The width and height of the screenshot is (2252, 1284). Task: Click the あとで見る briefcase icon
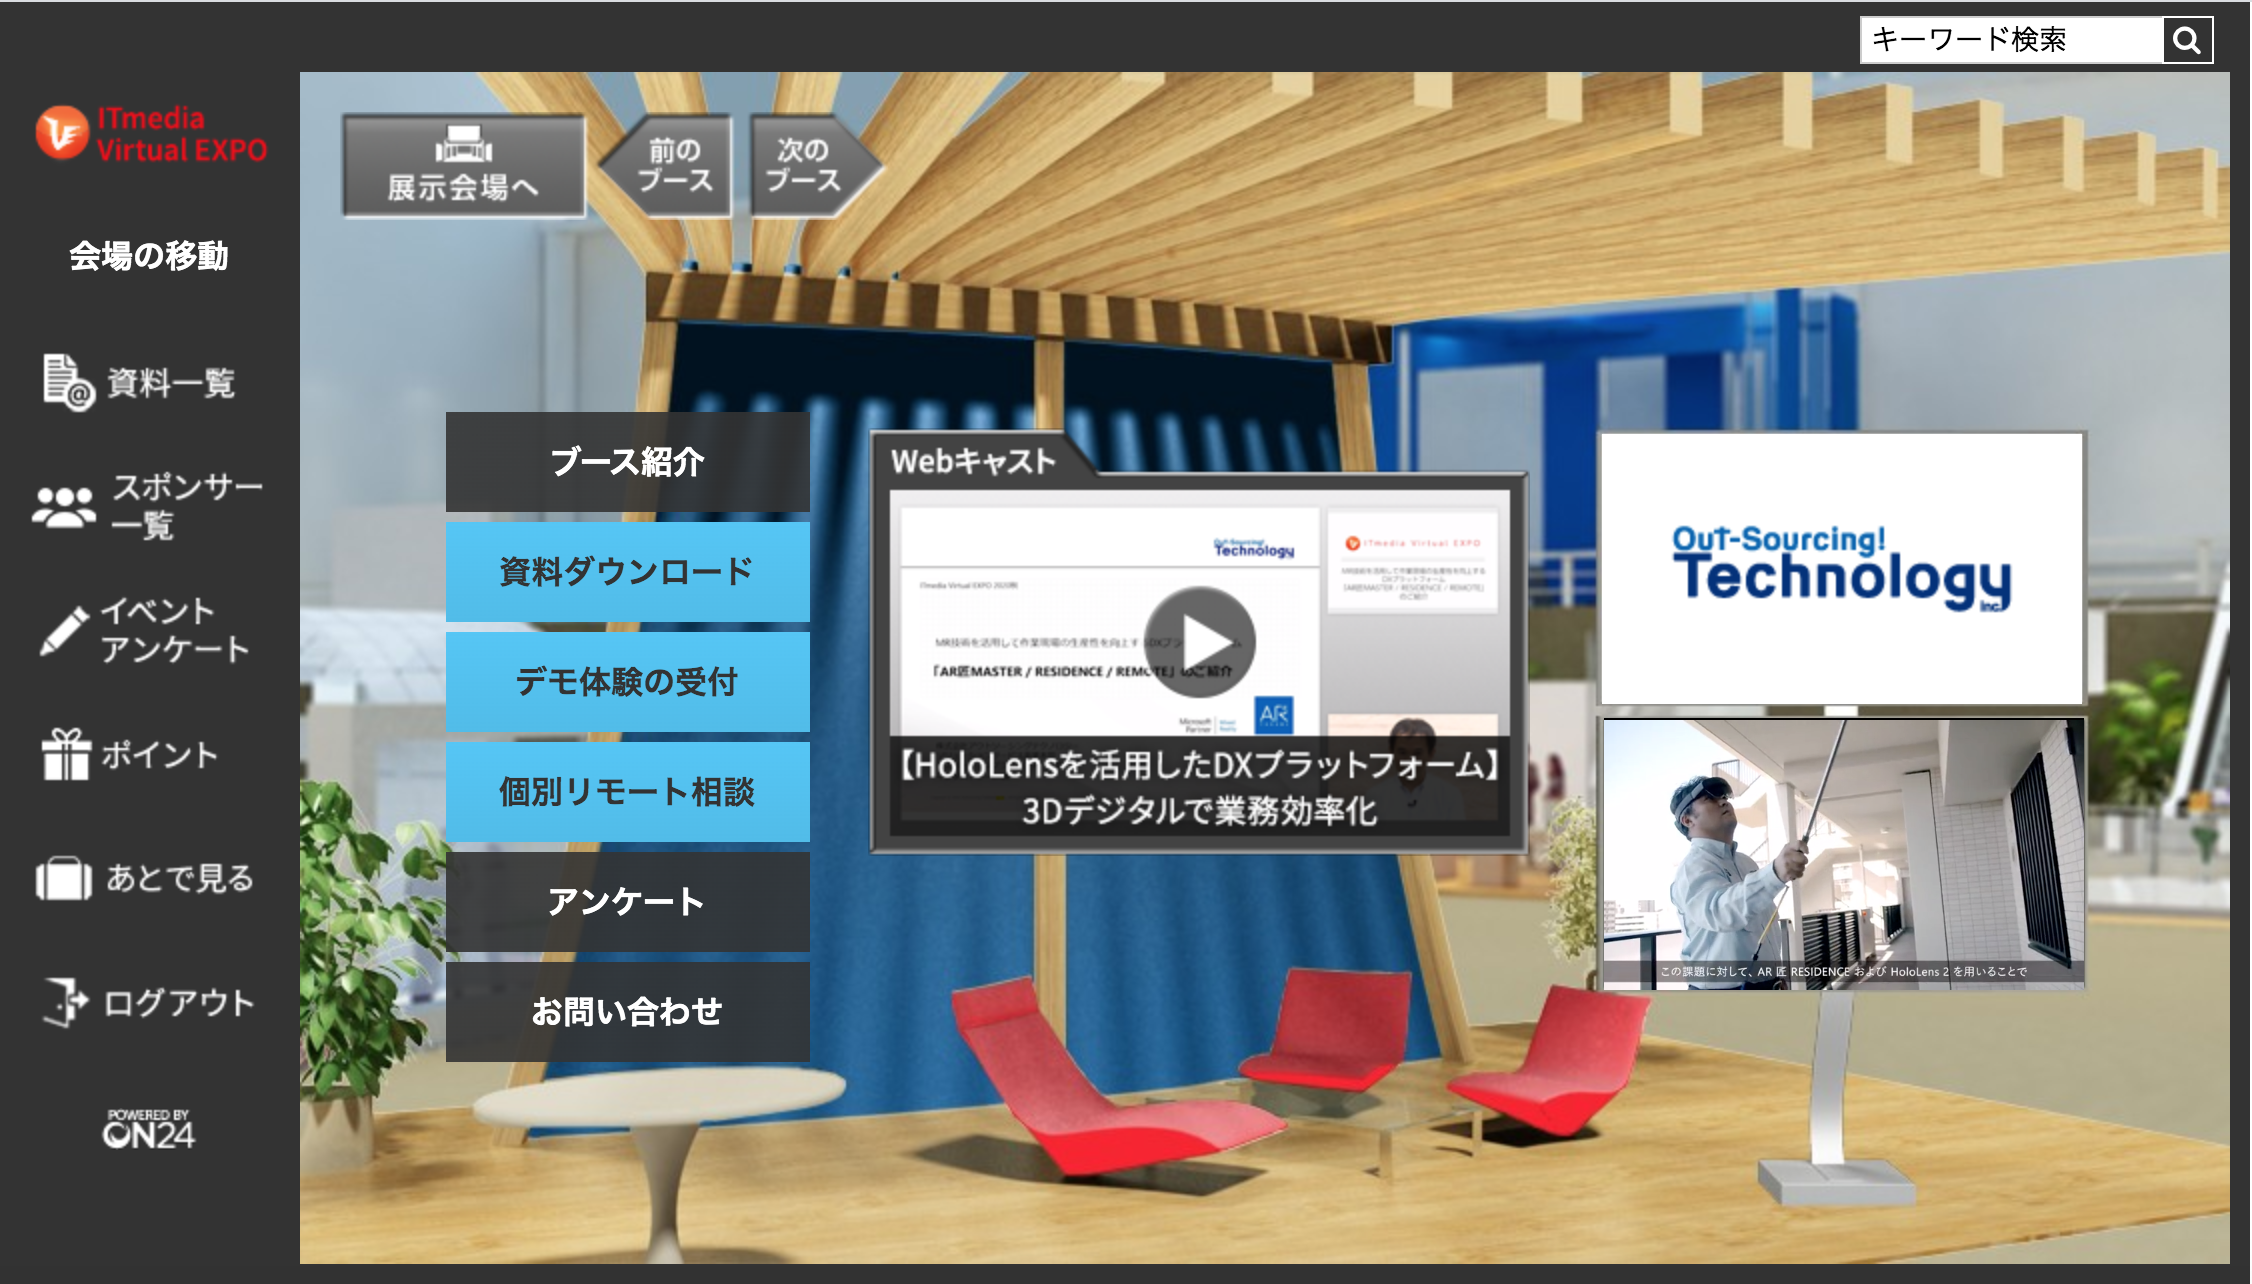(x=64, y=879)
